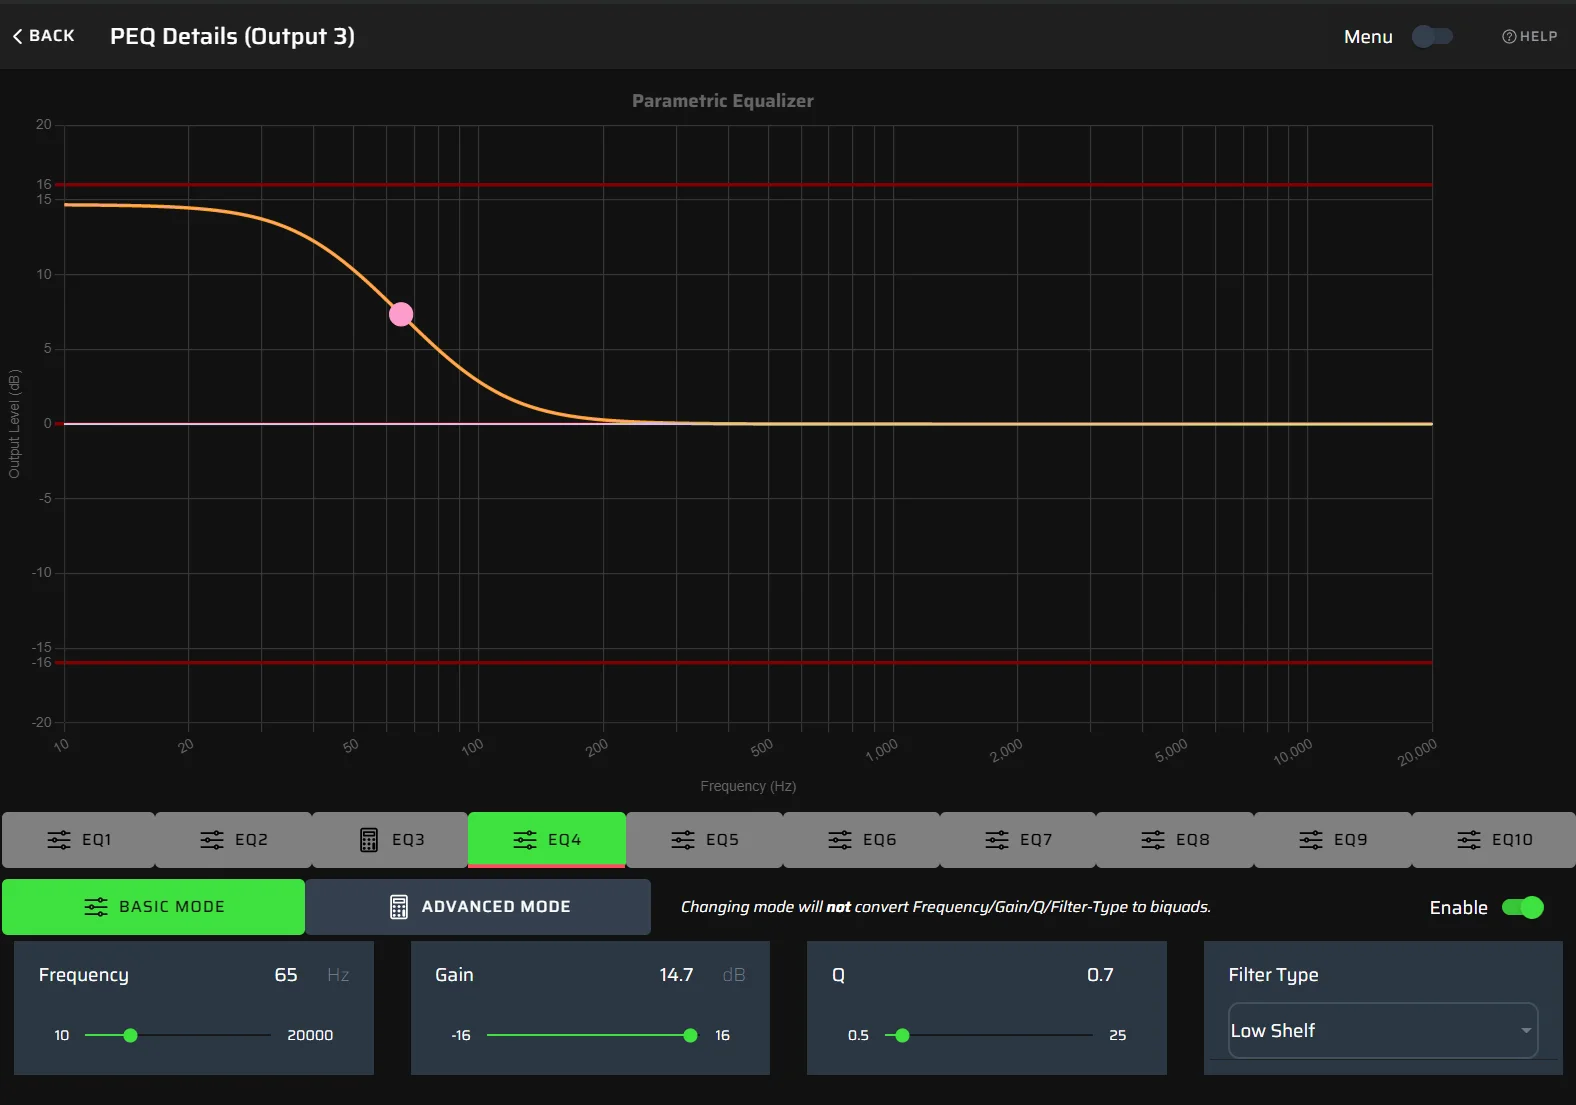This screenshot has height=1105, width=1576.
Task: Click the Back arrow icon
Action: (18, 36)
